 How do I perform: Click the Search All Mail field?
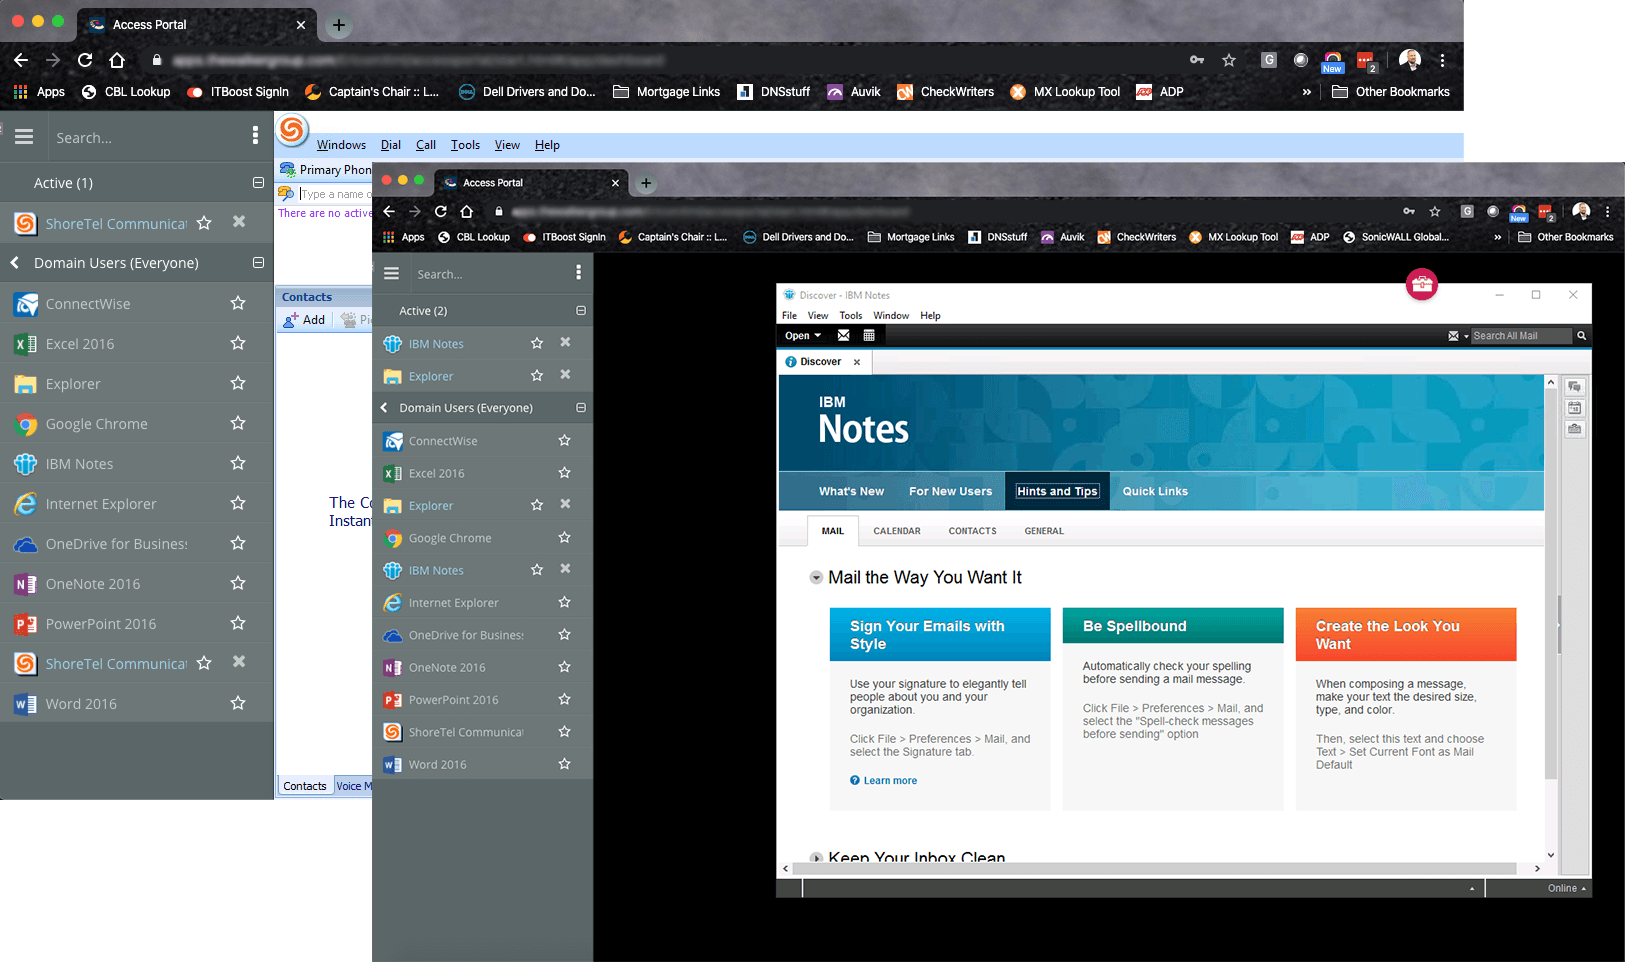1520,336
